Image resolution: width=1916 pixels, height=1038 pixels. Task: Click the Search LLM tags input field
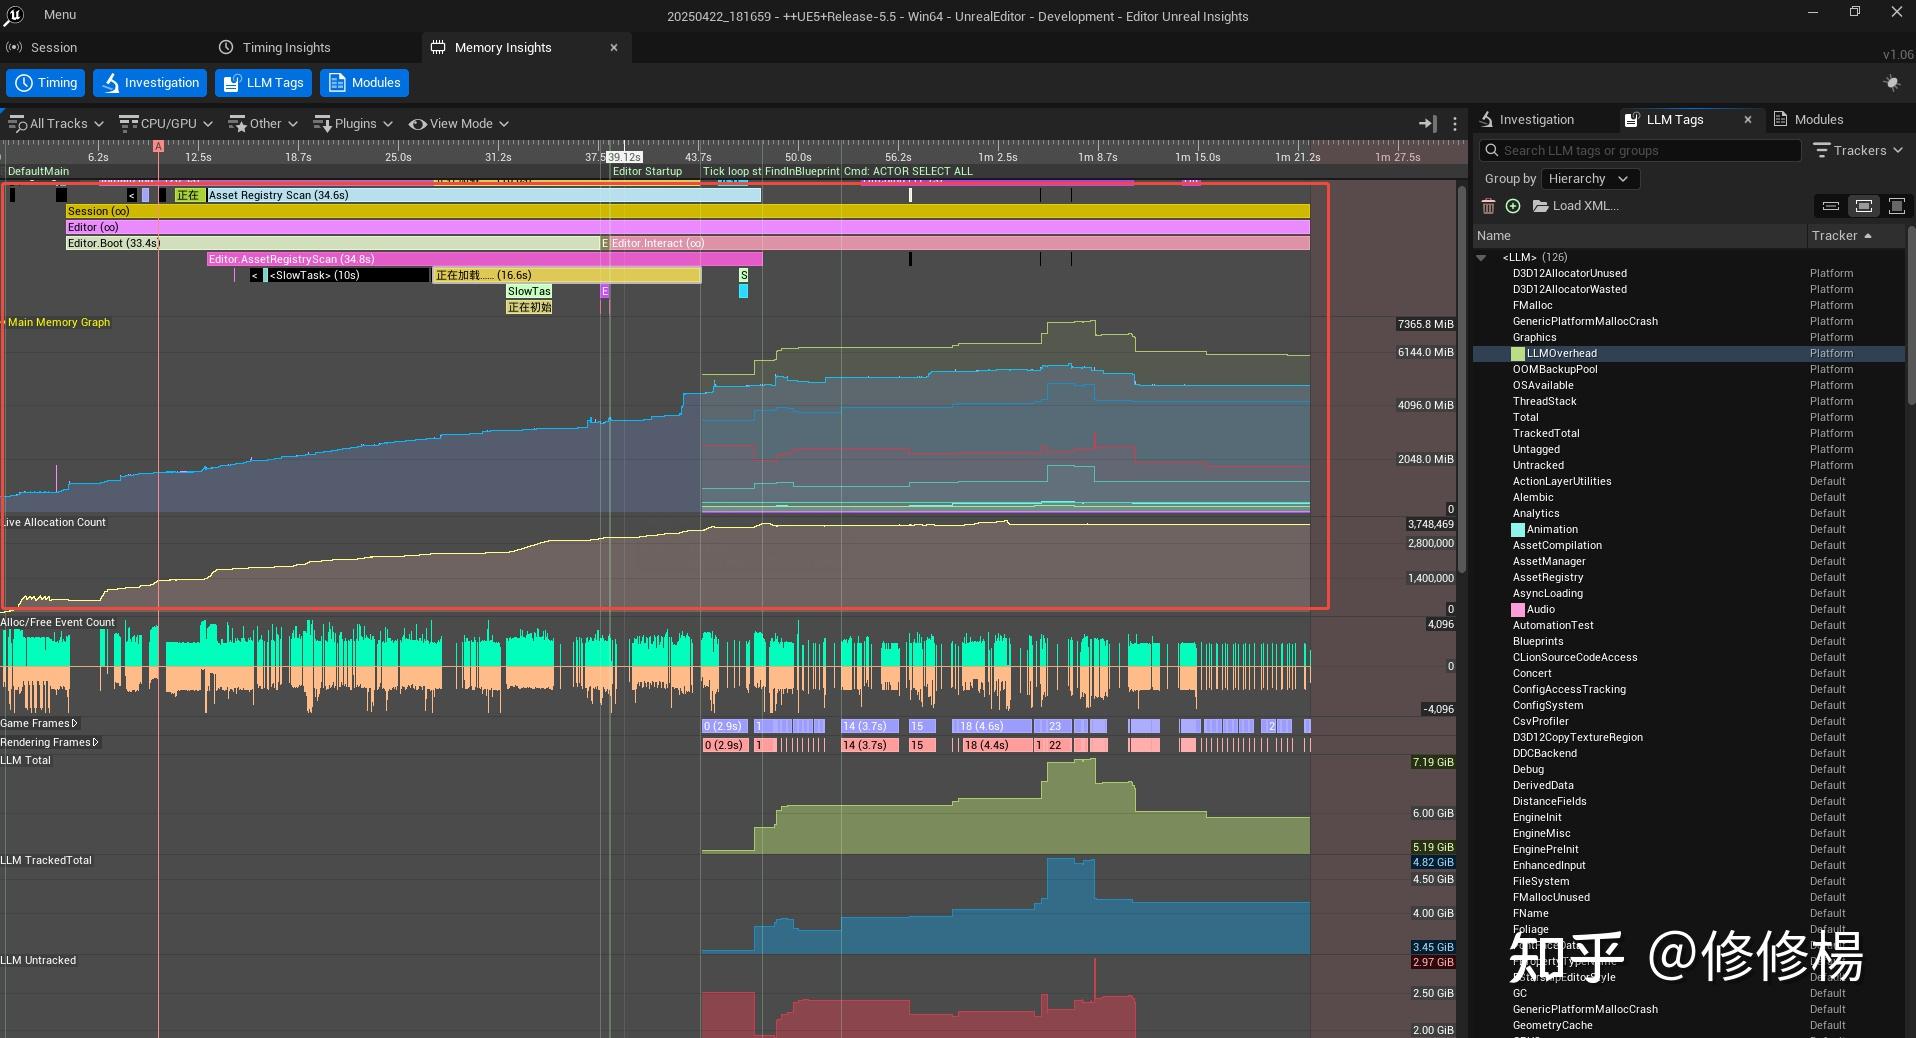coord(1640,150)
